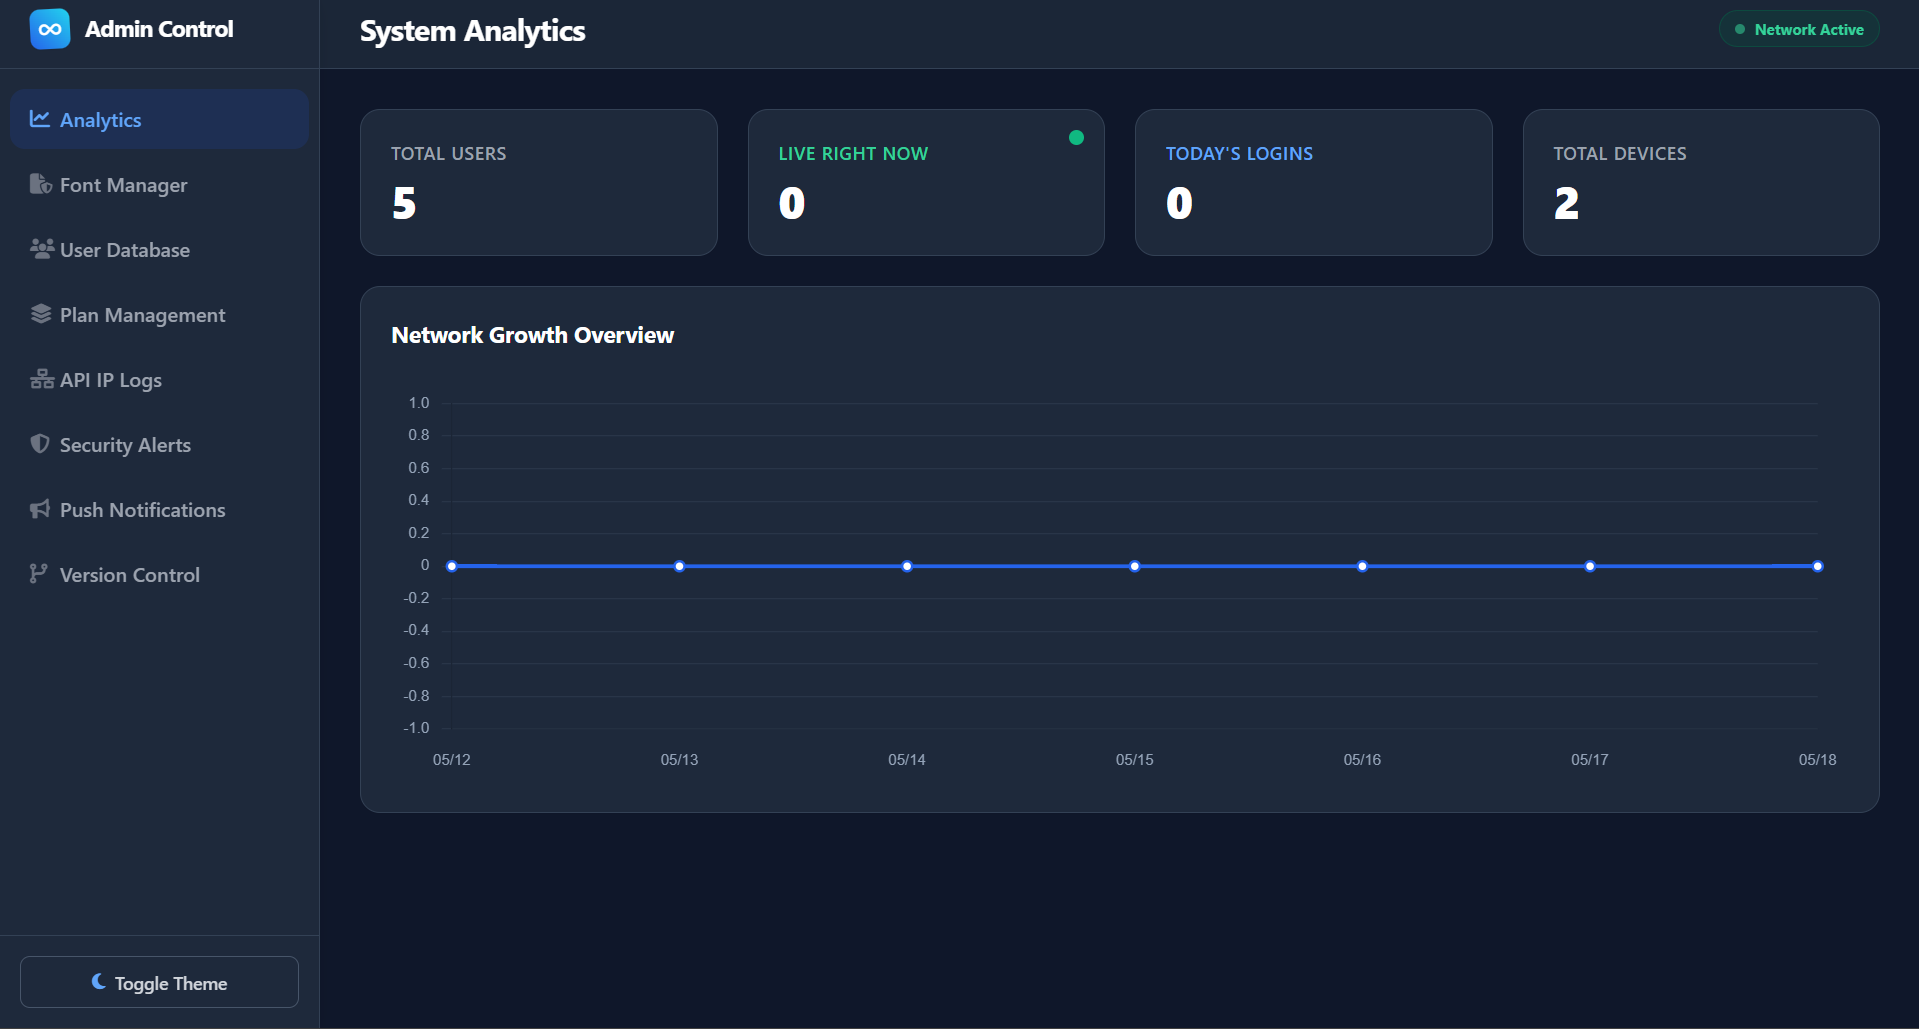Open Push Notifications
The height and width of the screenshot is (1029, 1919).
click(x=159, y=509)
